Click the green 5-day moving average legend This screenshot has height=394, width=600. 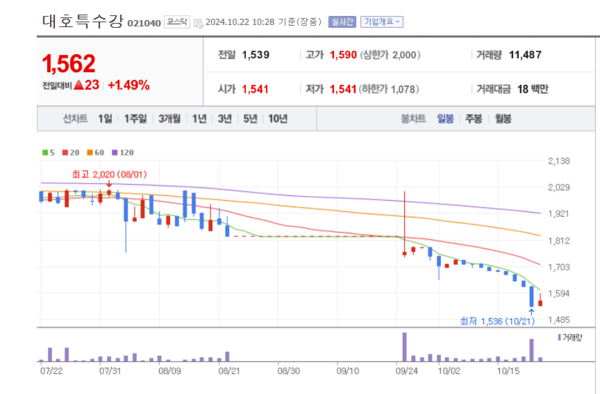click(48, 153)
